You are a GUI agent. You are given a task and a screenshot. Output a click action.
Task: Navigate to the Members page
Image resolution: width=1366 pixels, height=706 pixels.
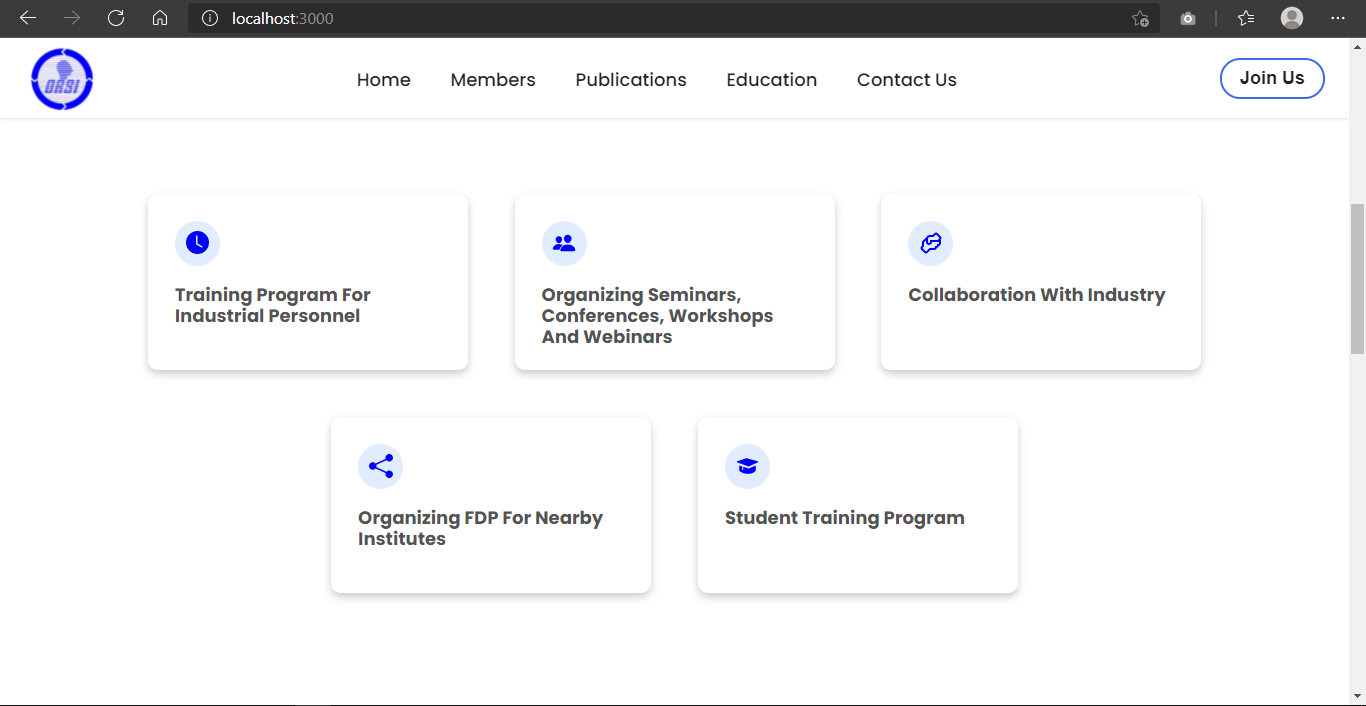493,79
